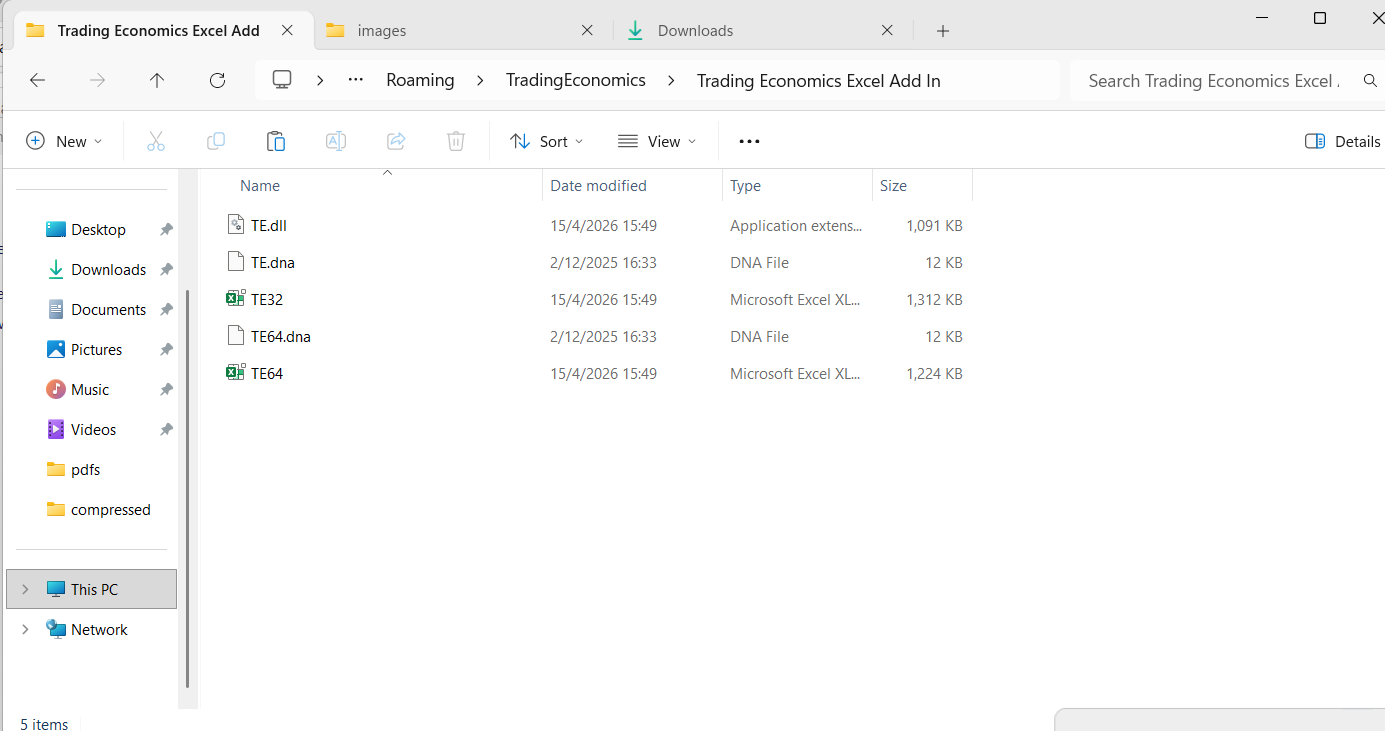Open the Sort dropdown menu

point(546,141)
